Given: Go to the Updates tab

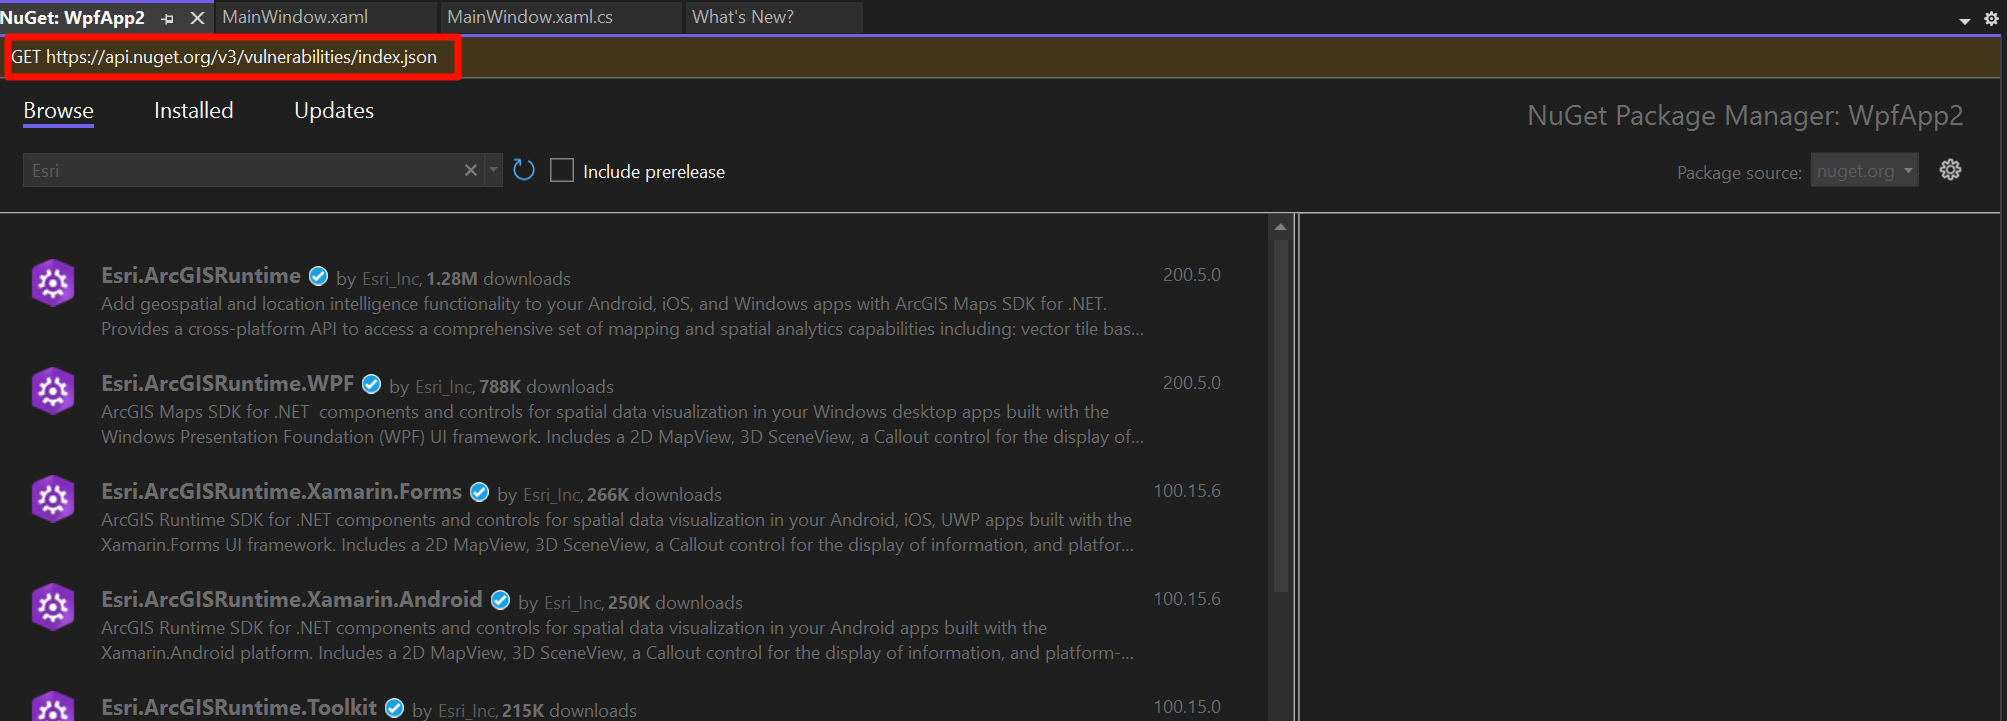Looking at the screenshot, I should 334,111.
